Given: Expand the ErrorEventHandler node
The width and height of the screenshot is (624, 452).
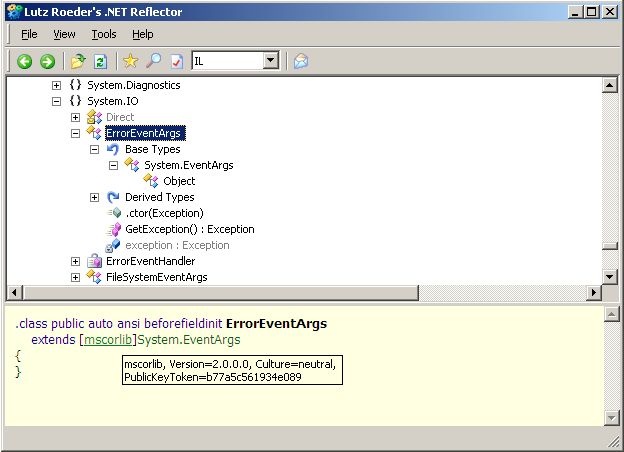Looking at the screenshot, I should (x=75, y=261).
